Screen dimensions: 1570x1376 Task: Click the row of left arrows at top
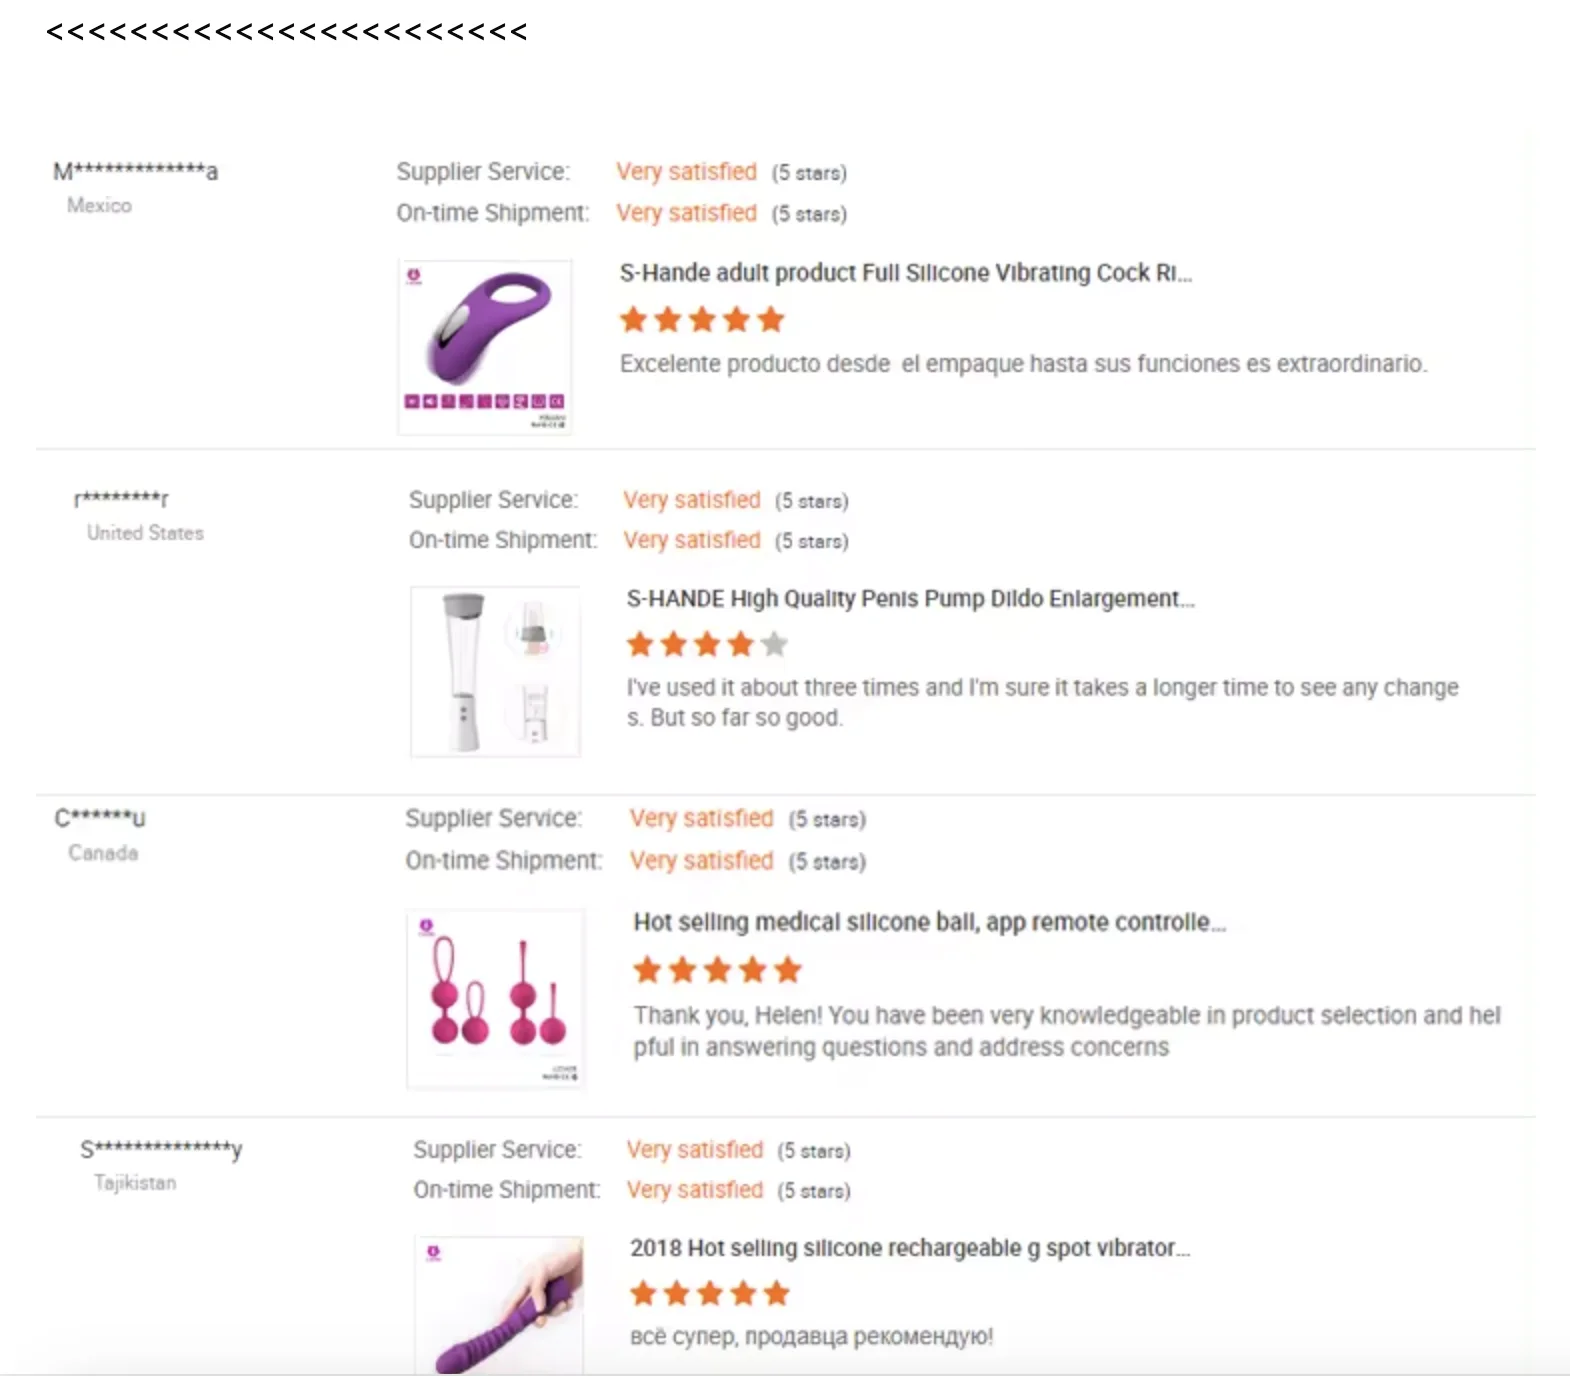coord(286,32)
